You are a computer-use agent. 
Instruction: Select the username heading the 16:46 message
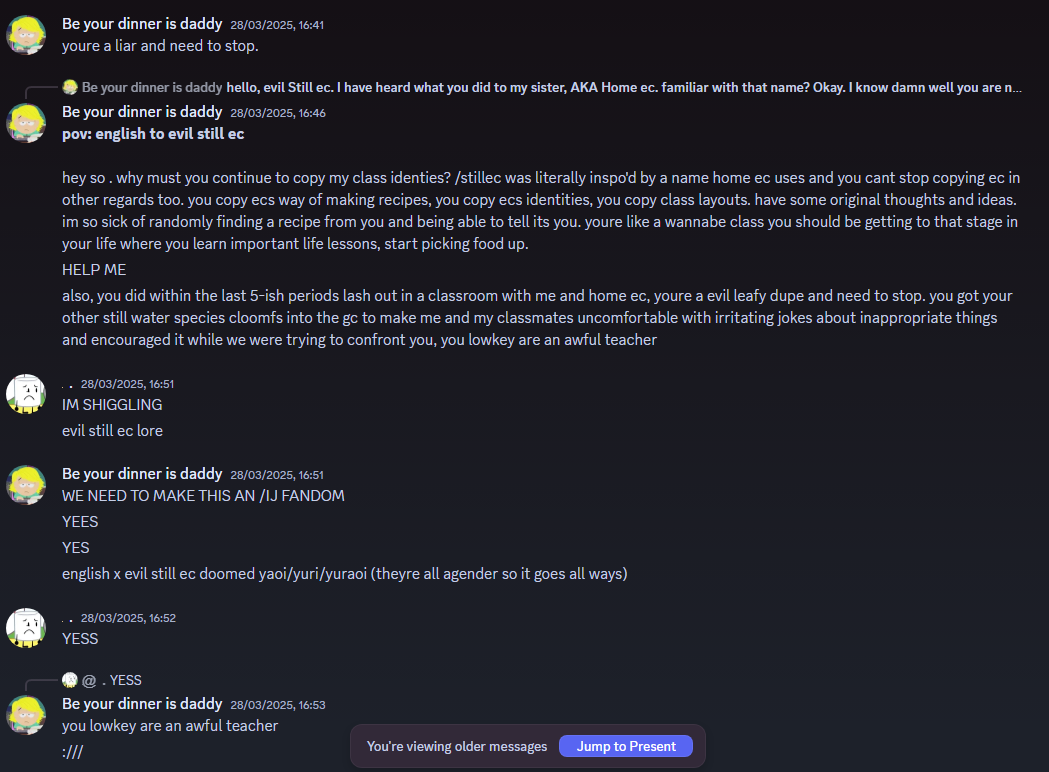click(x=142, y=112)
